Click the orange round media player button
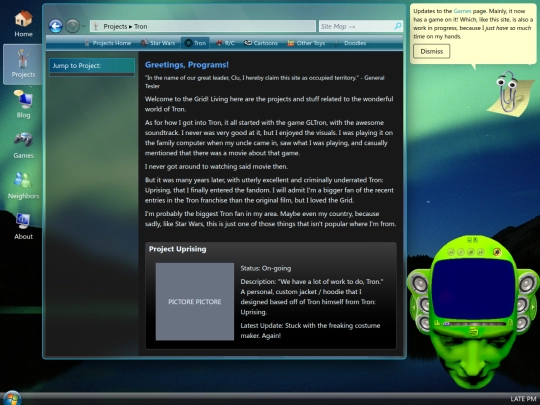540x405 pixels. click(497, 252)
